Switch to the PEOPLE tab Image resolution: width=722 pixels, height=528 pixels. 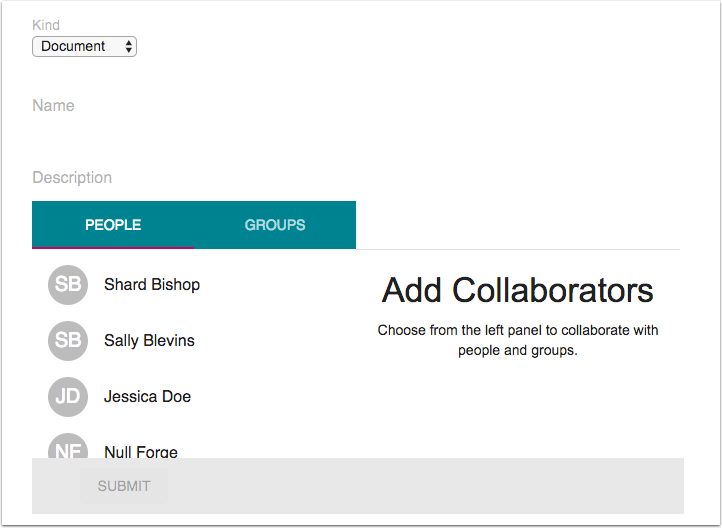(x=113, y=225)
